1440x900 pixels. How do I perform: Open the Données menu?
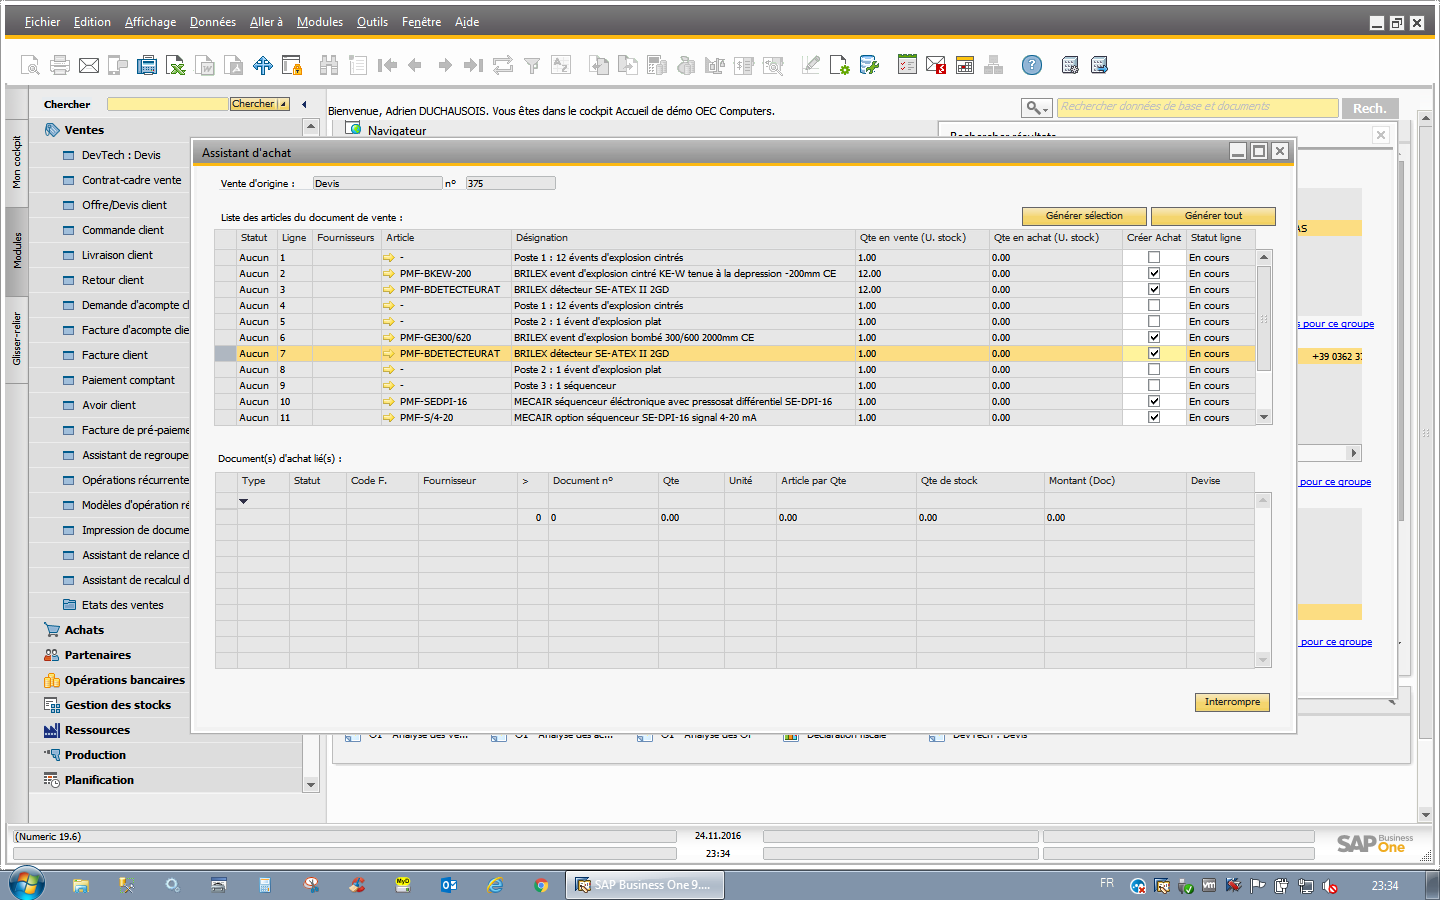[213, 22]
